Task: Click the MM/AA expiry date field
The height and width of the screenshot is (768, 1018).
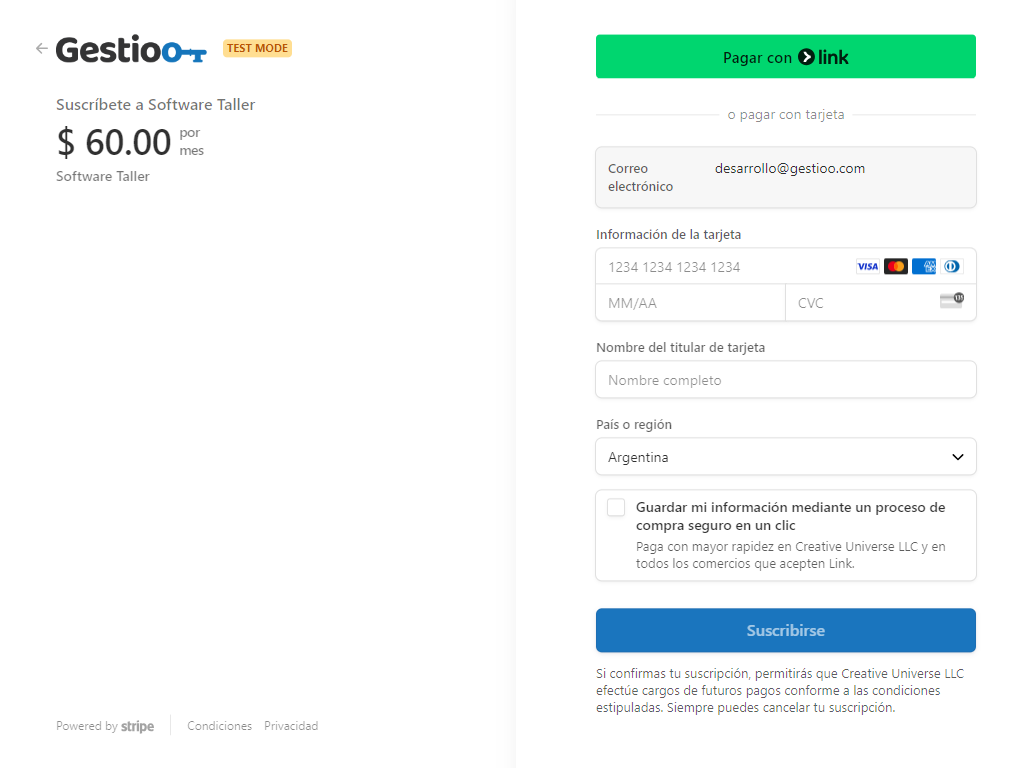Action: (691, 303)
